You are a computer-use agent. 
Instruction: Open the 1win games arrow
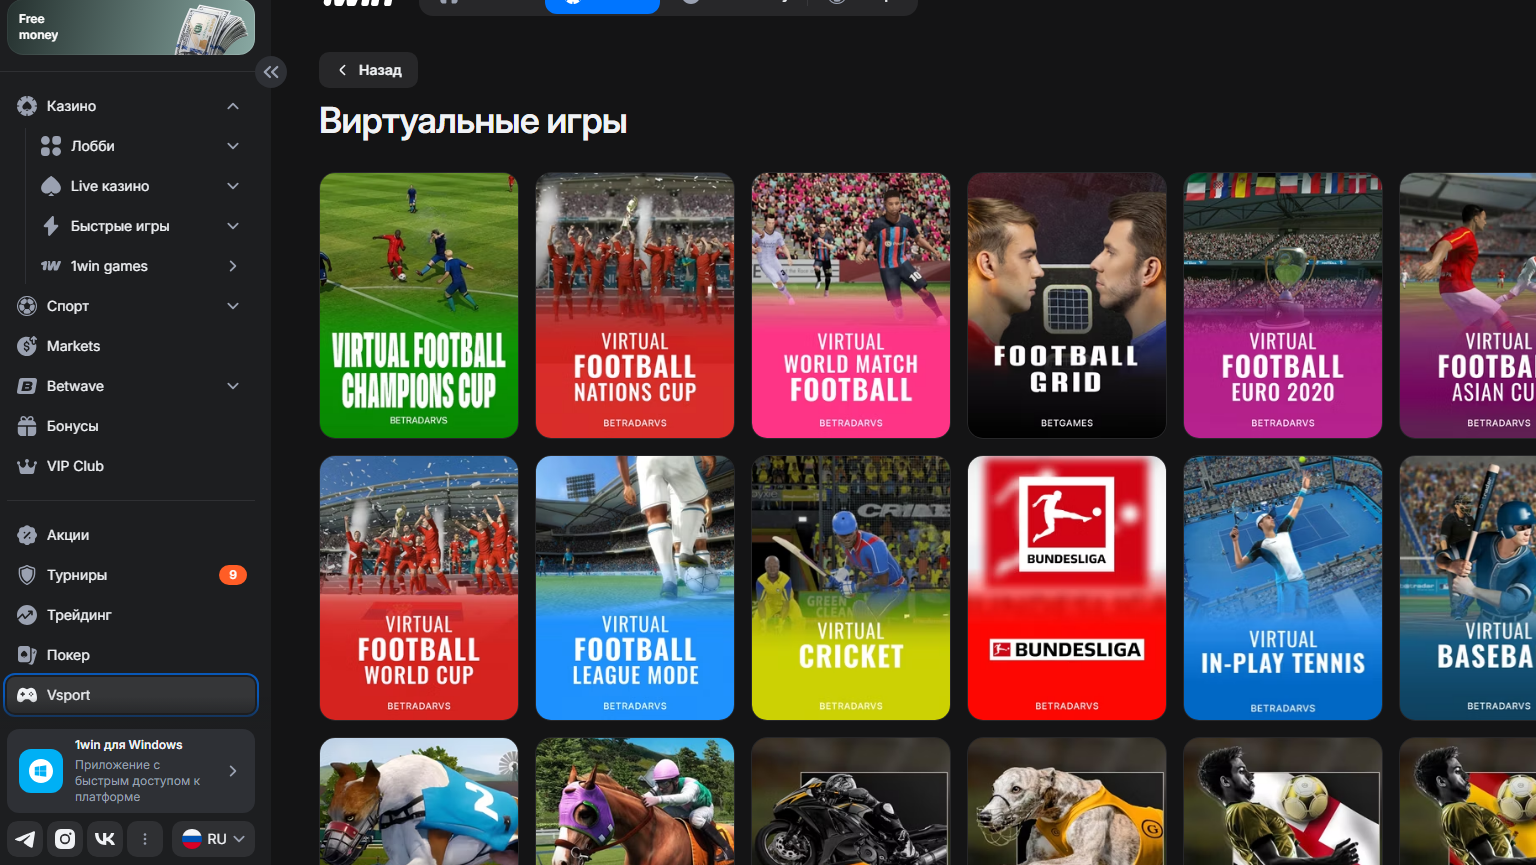point(233,266)
